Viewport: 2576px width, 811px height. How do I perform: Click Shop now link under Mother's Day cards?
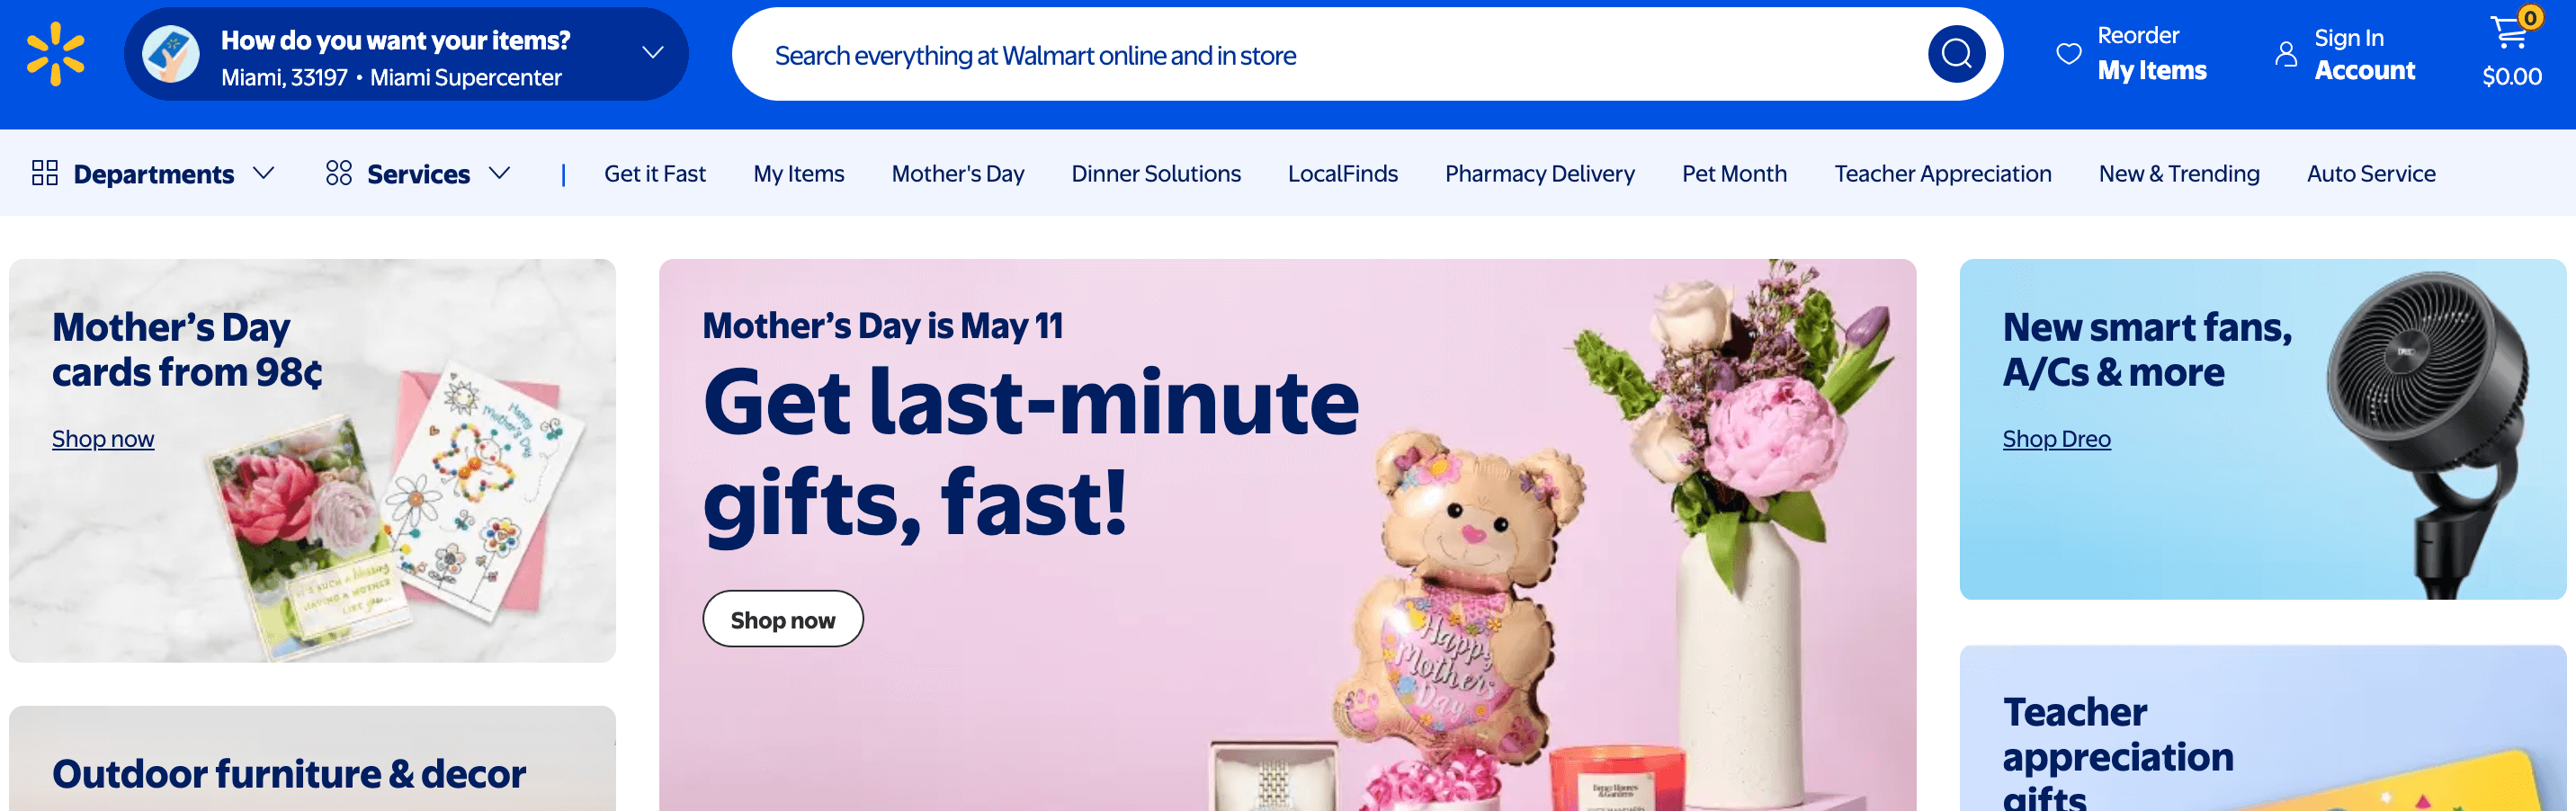pos(103,438)
